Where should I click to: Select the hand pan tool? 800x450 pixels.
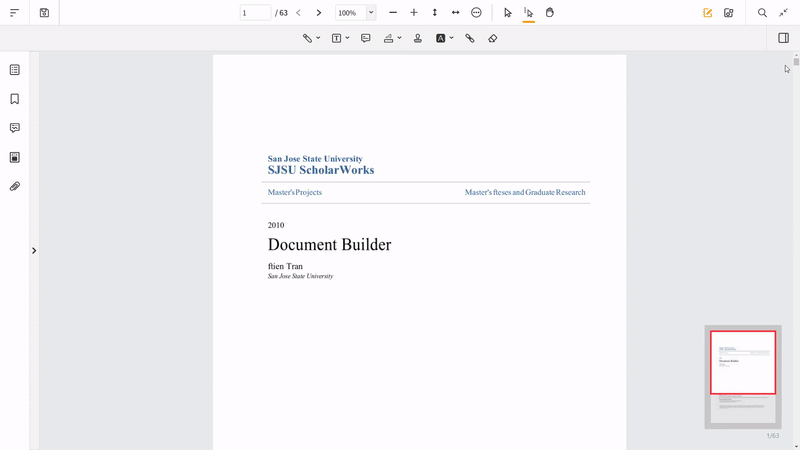tap(550, 13)
